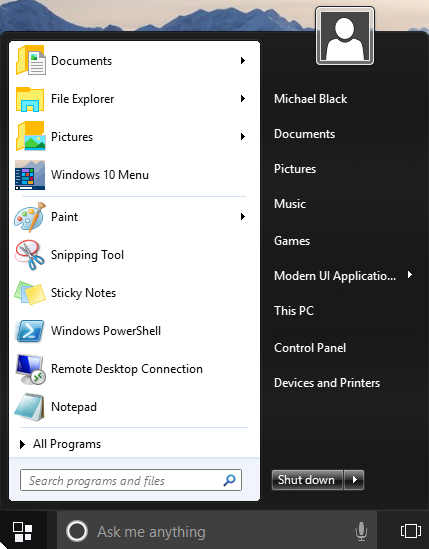Expand the Pictures submenu arrow

pyautogui.click(x=243, y=137)
